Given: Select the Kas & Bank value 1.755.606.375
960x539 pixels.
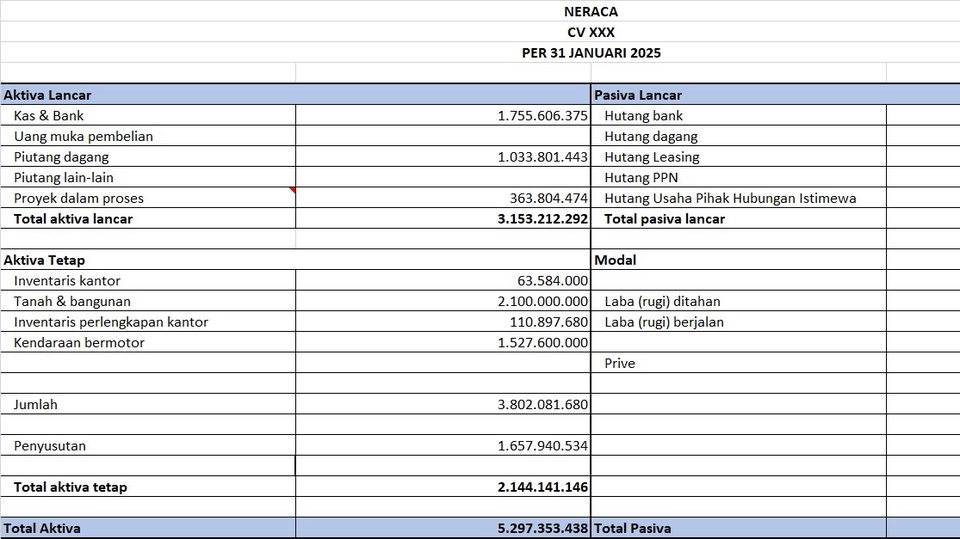Looking at the screenshot, I should tap(543, 116).
